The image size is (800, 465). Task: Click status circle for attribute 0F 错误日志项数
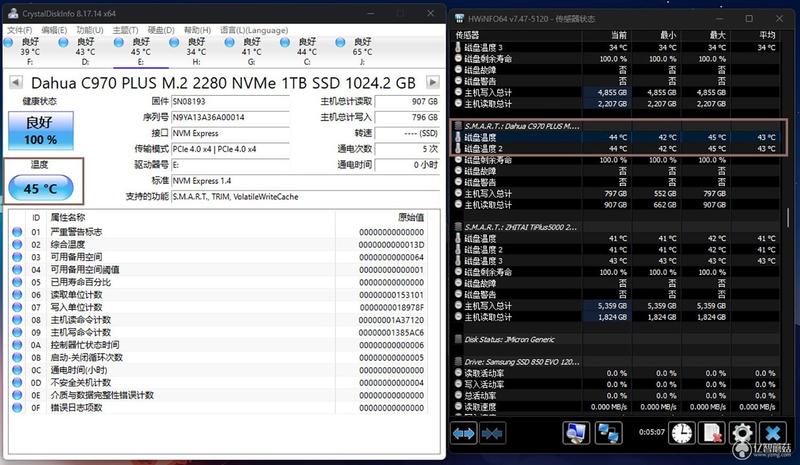(17, 407)
